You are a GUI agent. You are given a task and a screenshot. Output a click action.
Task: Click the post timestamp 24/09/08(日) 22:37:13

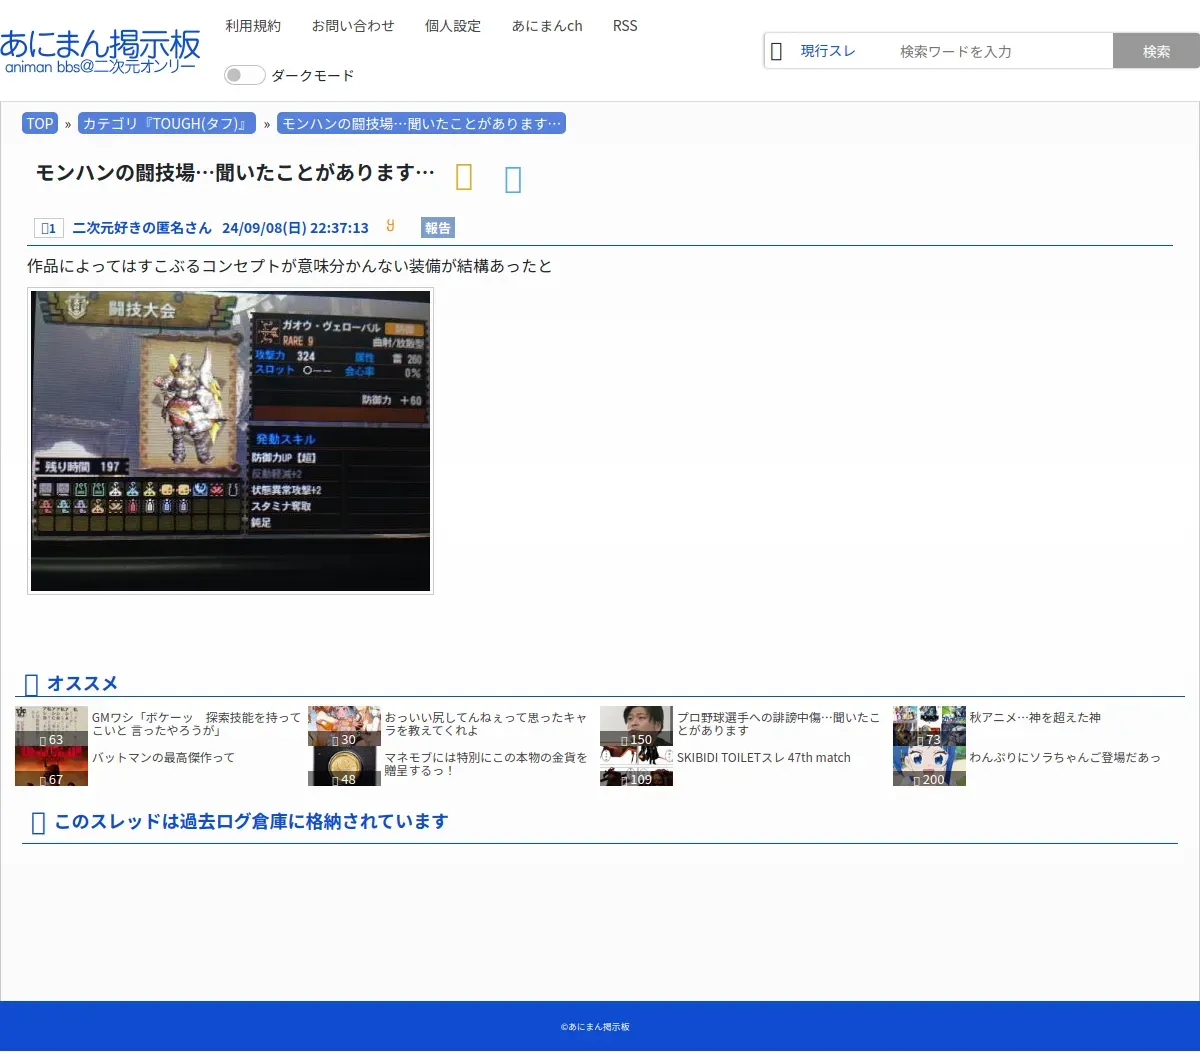(295, 228)
